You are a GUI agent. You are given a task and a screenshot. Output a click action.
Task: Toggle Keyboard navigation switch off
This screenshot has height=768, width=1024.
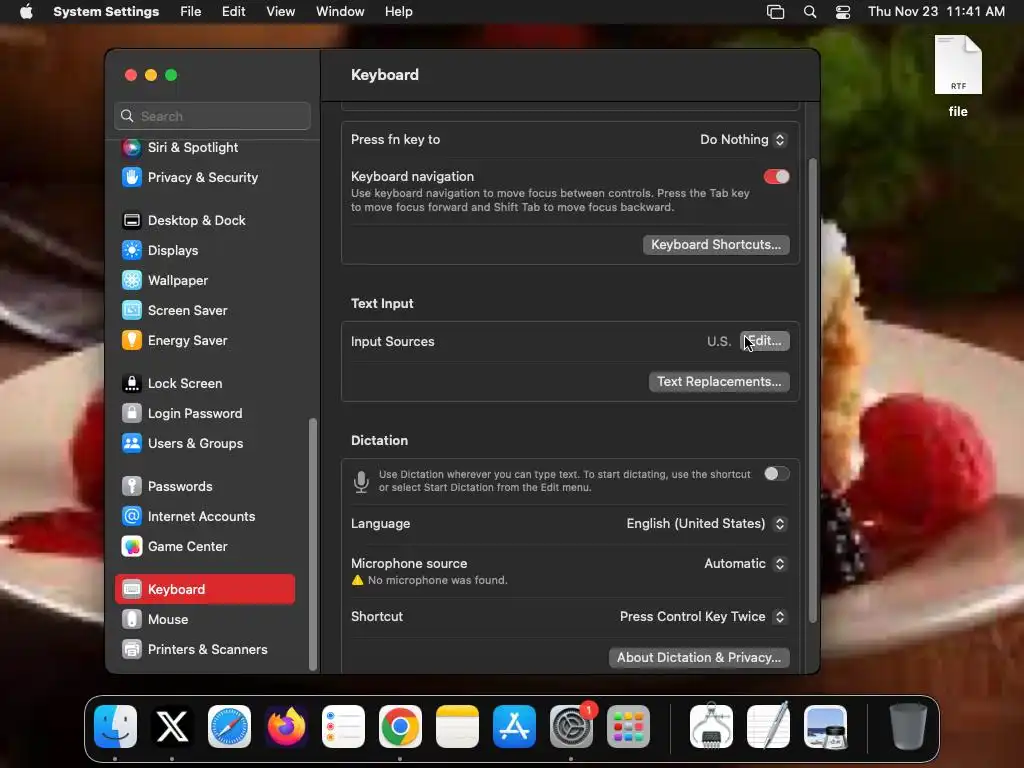(x=776, y=177)
